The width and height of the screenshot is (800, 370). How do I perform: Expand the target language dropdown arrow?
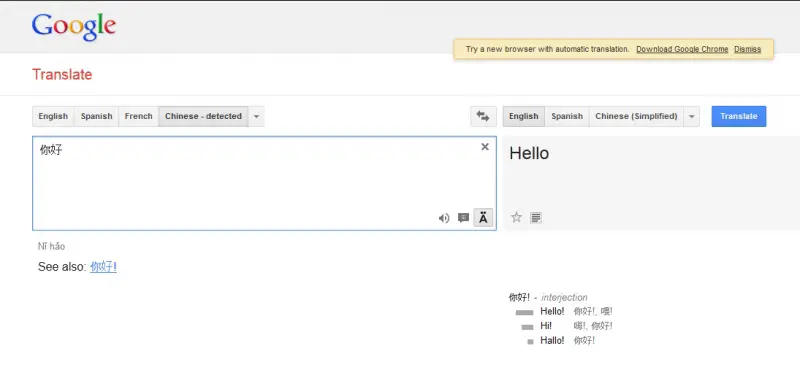691,116
